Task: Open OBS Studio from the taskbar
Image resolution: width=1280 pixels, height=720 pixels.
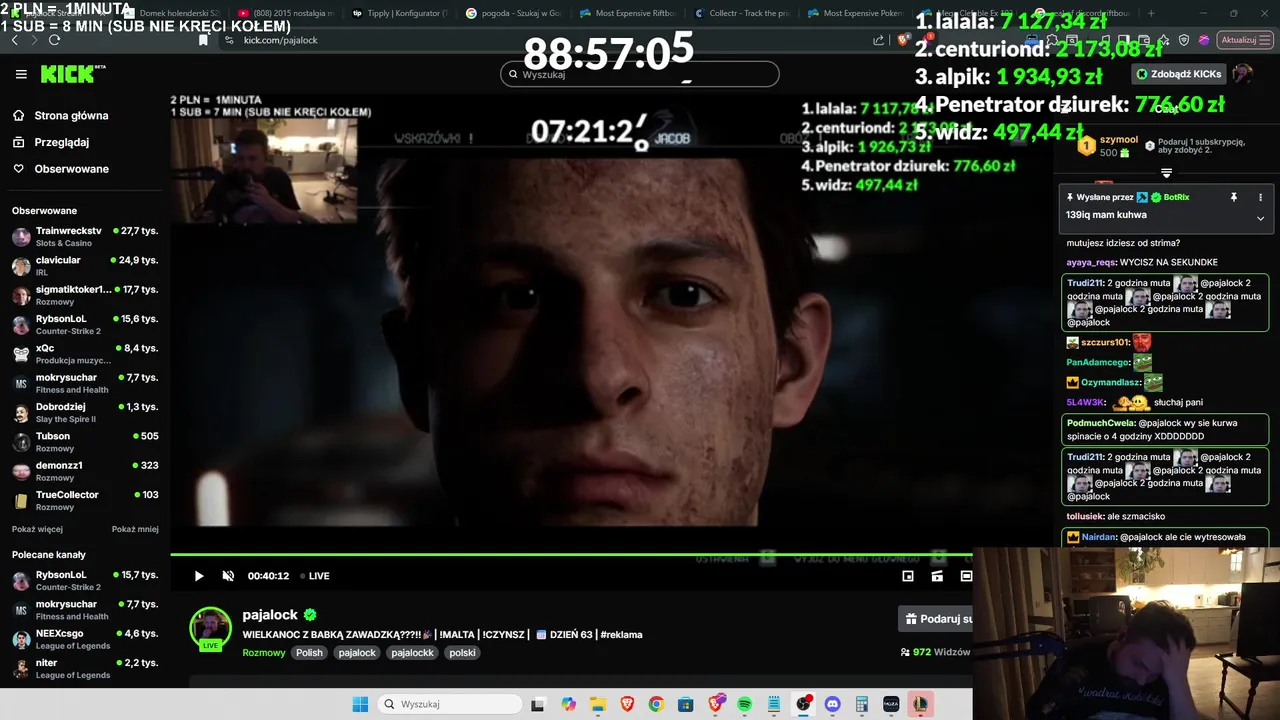Action: tap(803, 704)
